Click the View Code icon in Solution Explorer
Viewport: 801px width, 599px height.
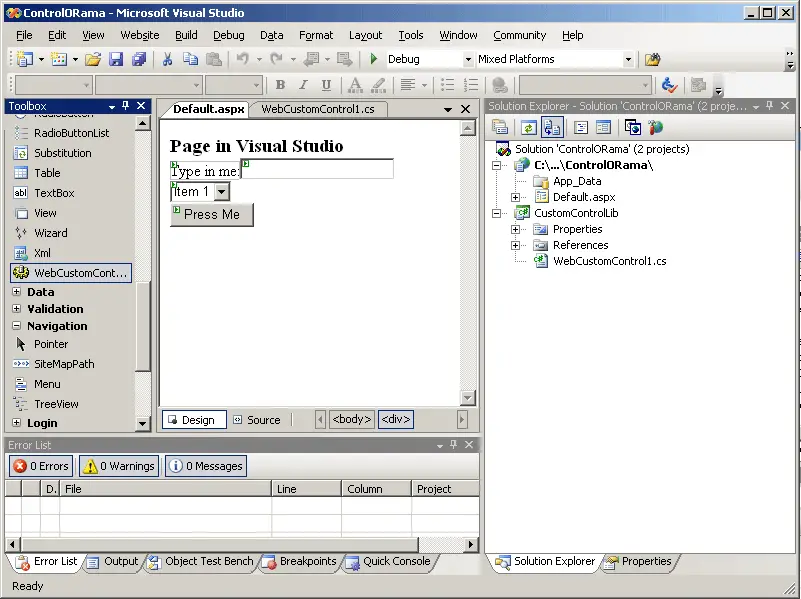click(x=580, y=127)
